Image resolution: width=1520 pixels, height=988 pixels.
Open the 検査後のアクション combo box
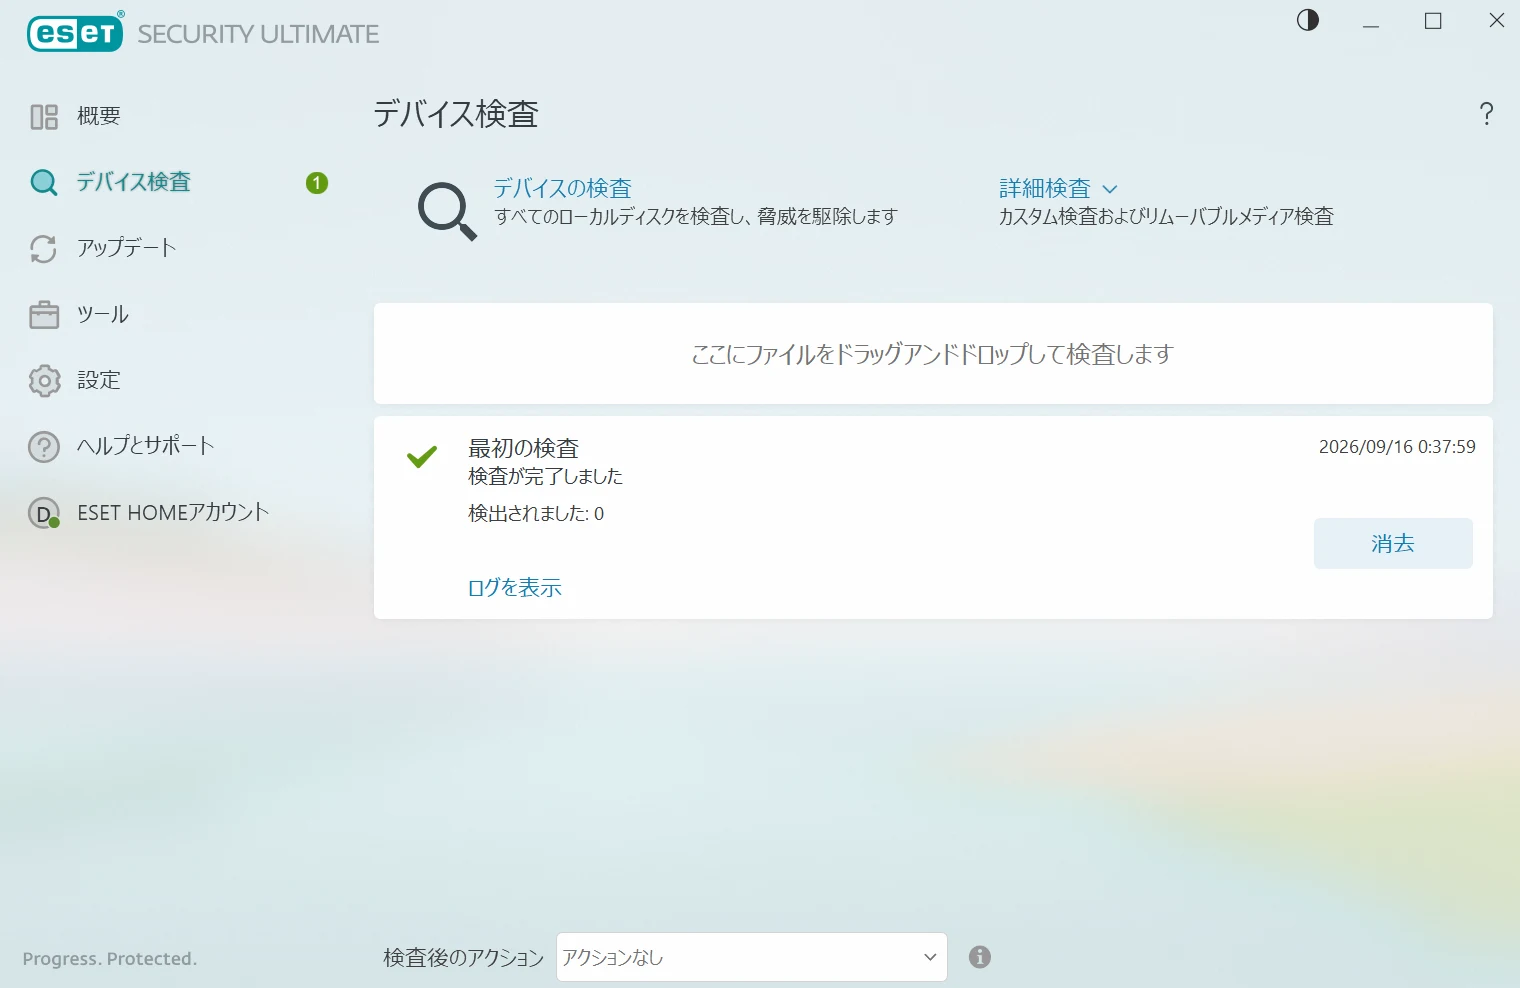coord(752,957)
